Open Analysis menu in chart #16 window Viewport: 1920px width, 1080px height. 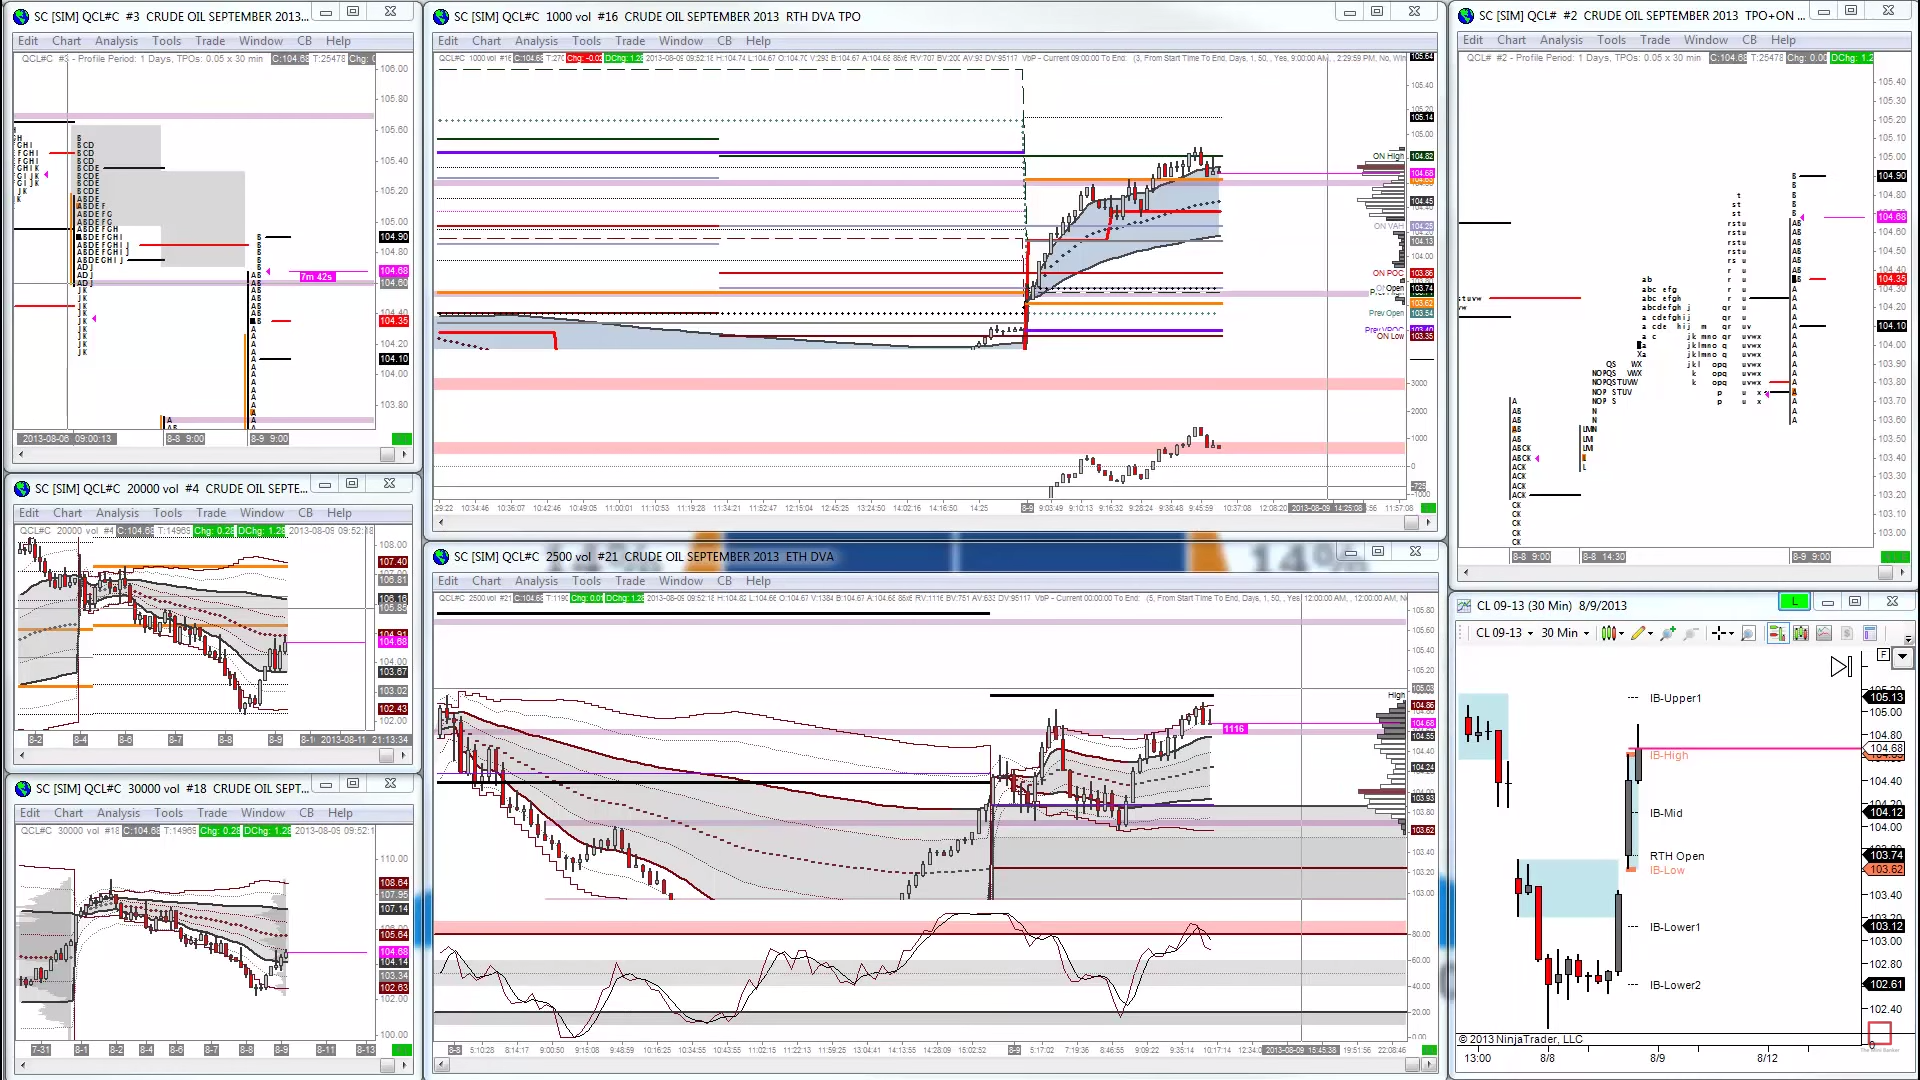point(536,41)
